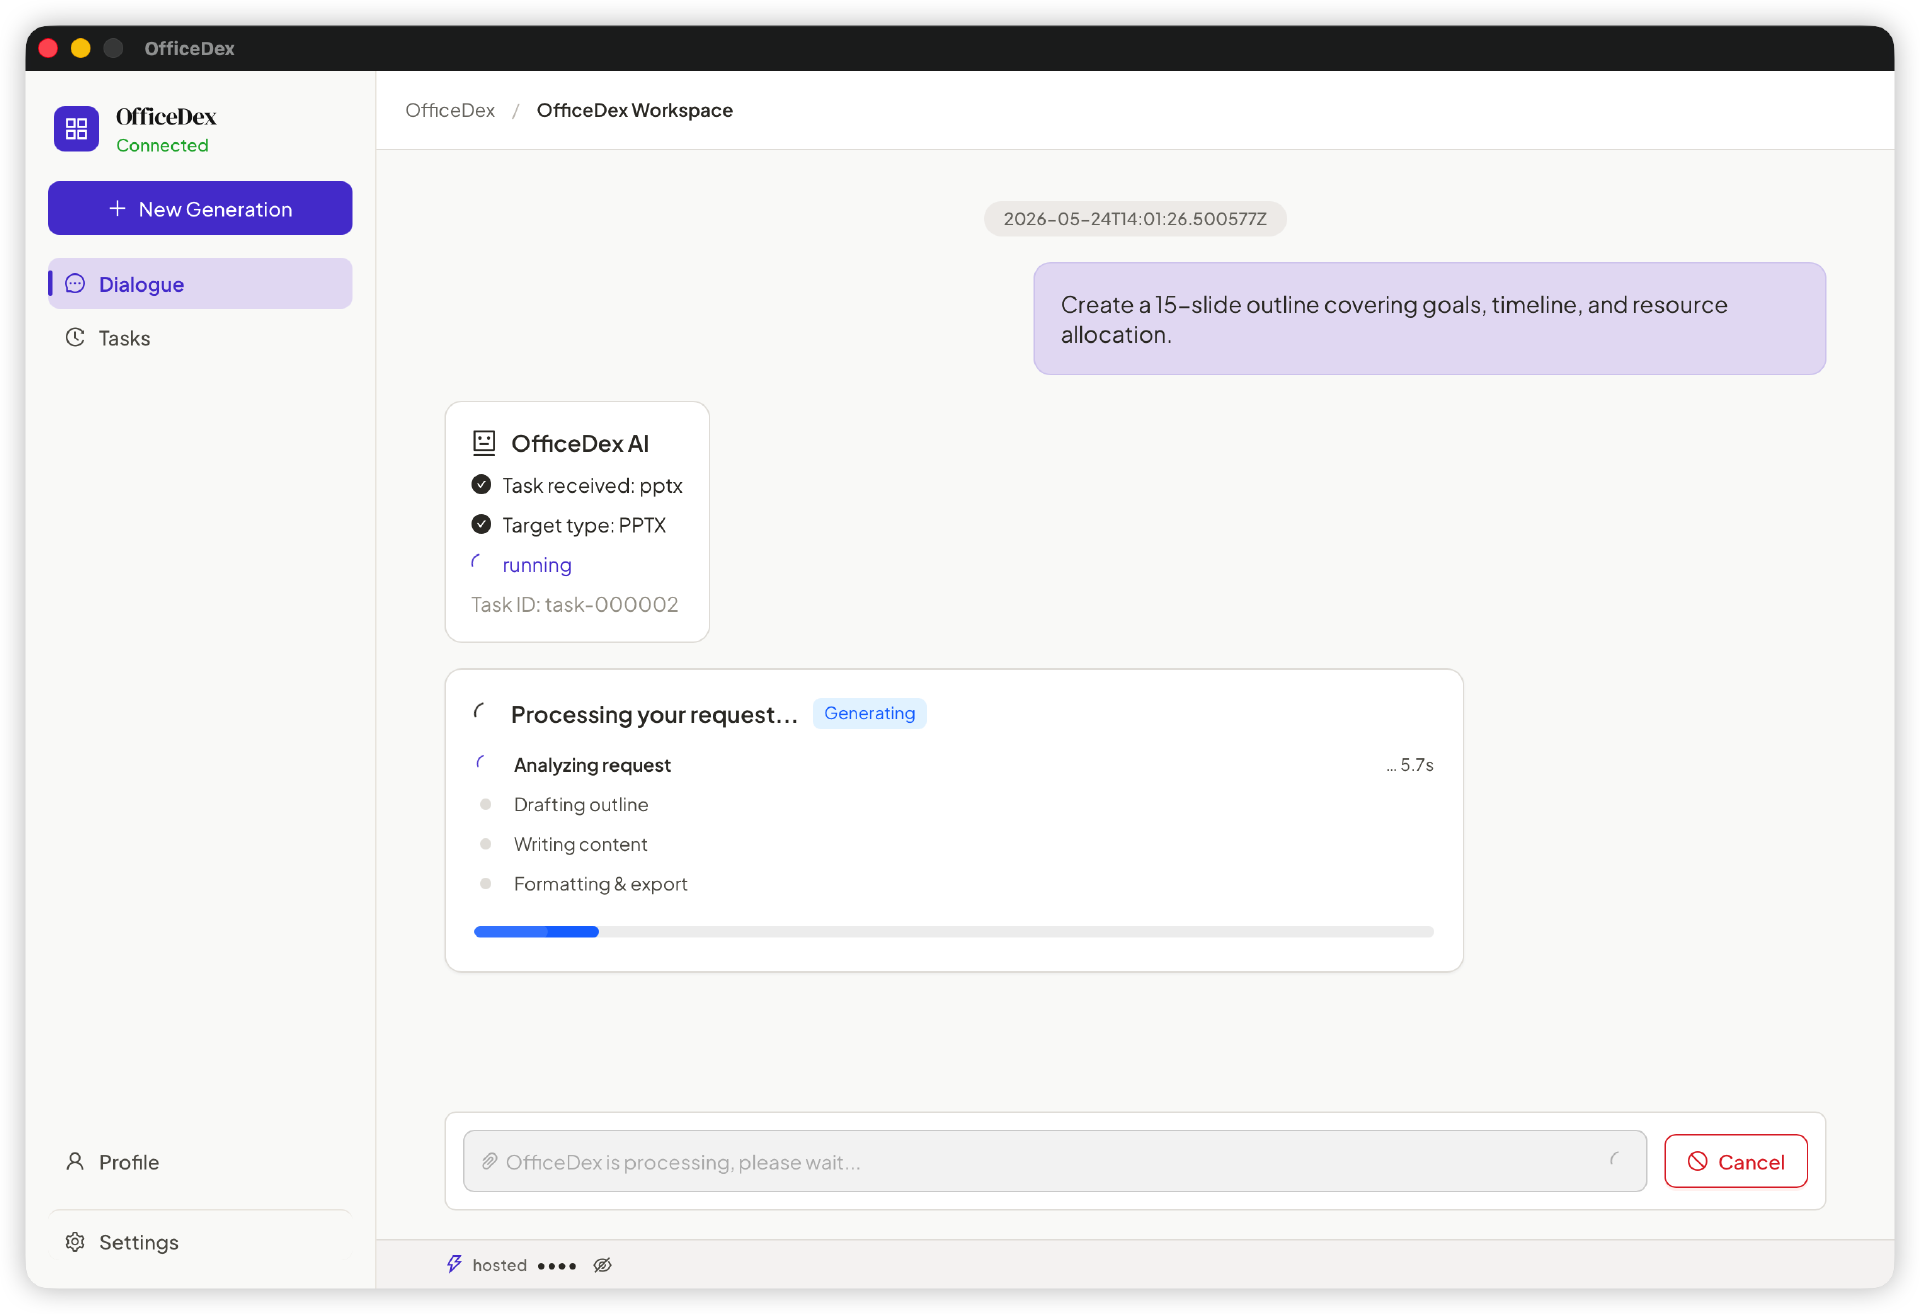Click the OfficeDex AI robot icon
Viewport: 1920px width, 1314px height.
point(484,443)
